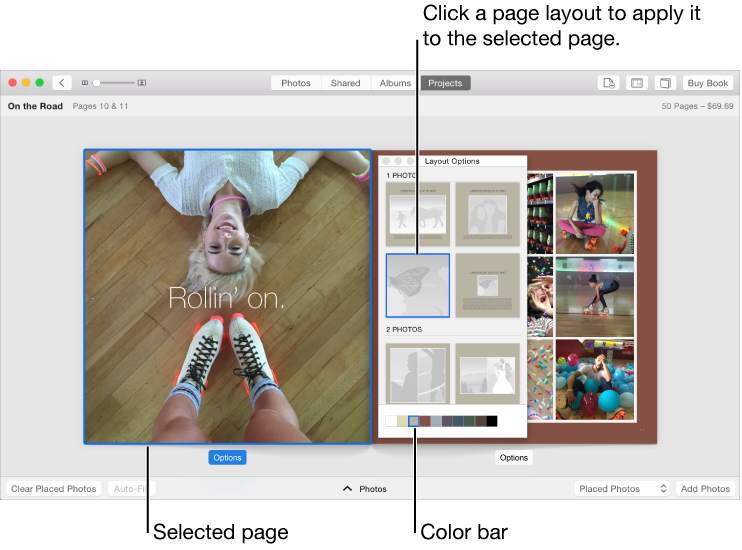
Task: Click the Options button under right page
Action: point(513,458)
